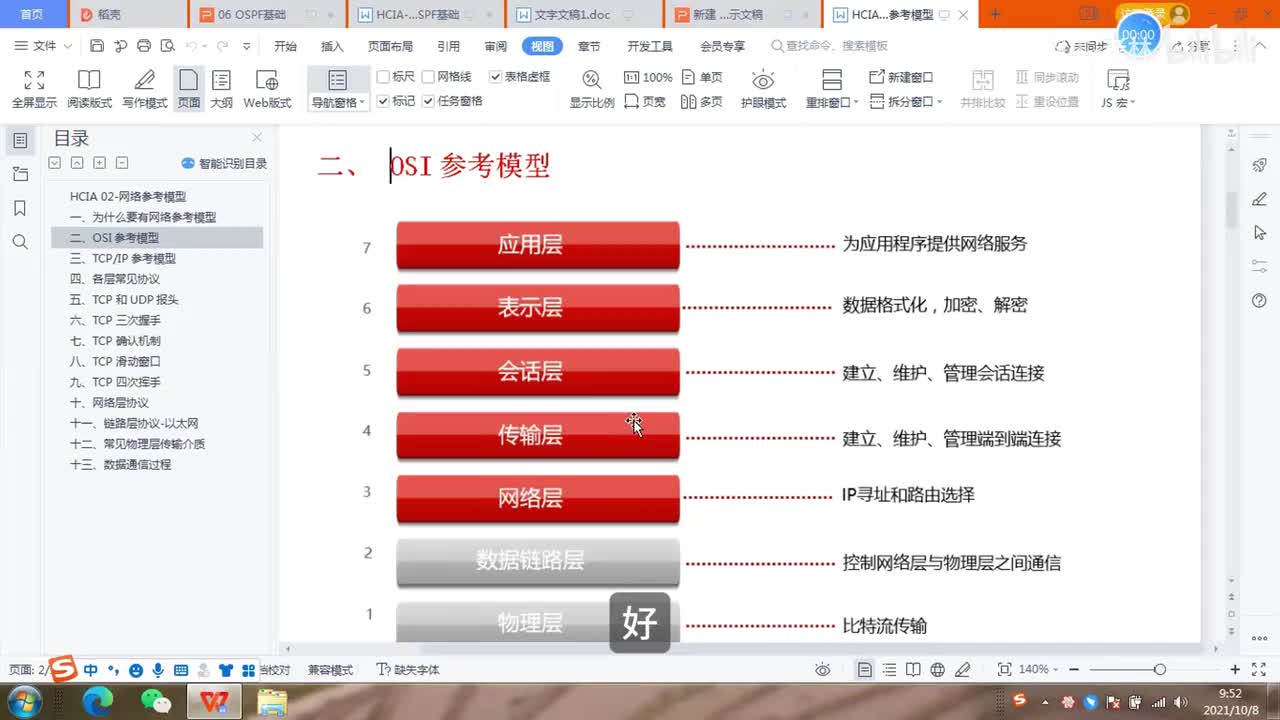
Task: Open file explorer from taskbar
Action: point(272,702)
